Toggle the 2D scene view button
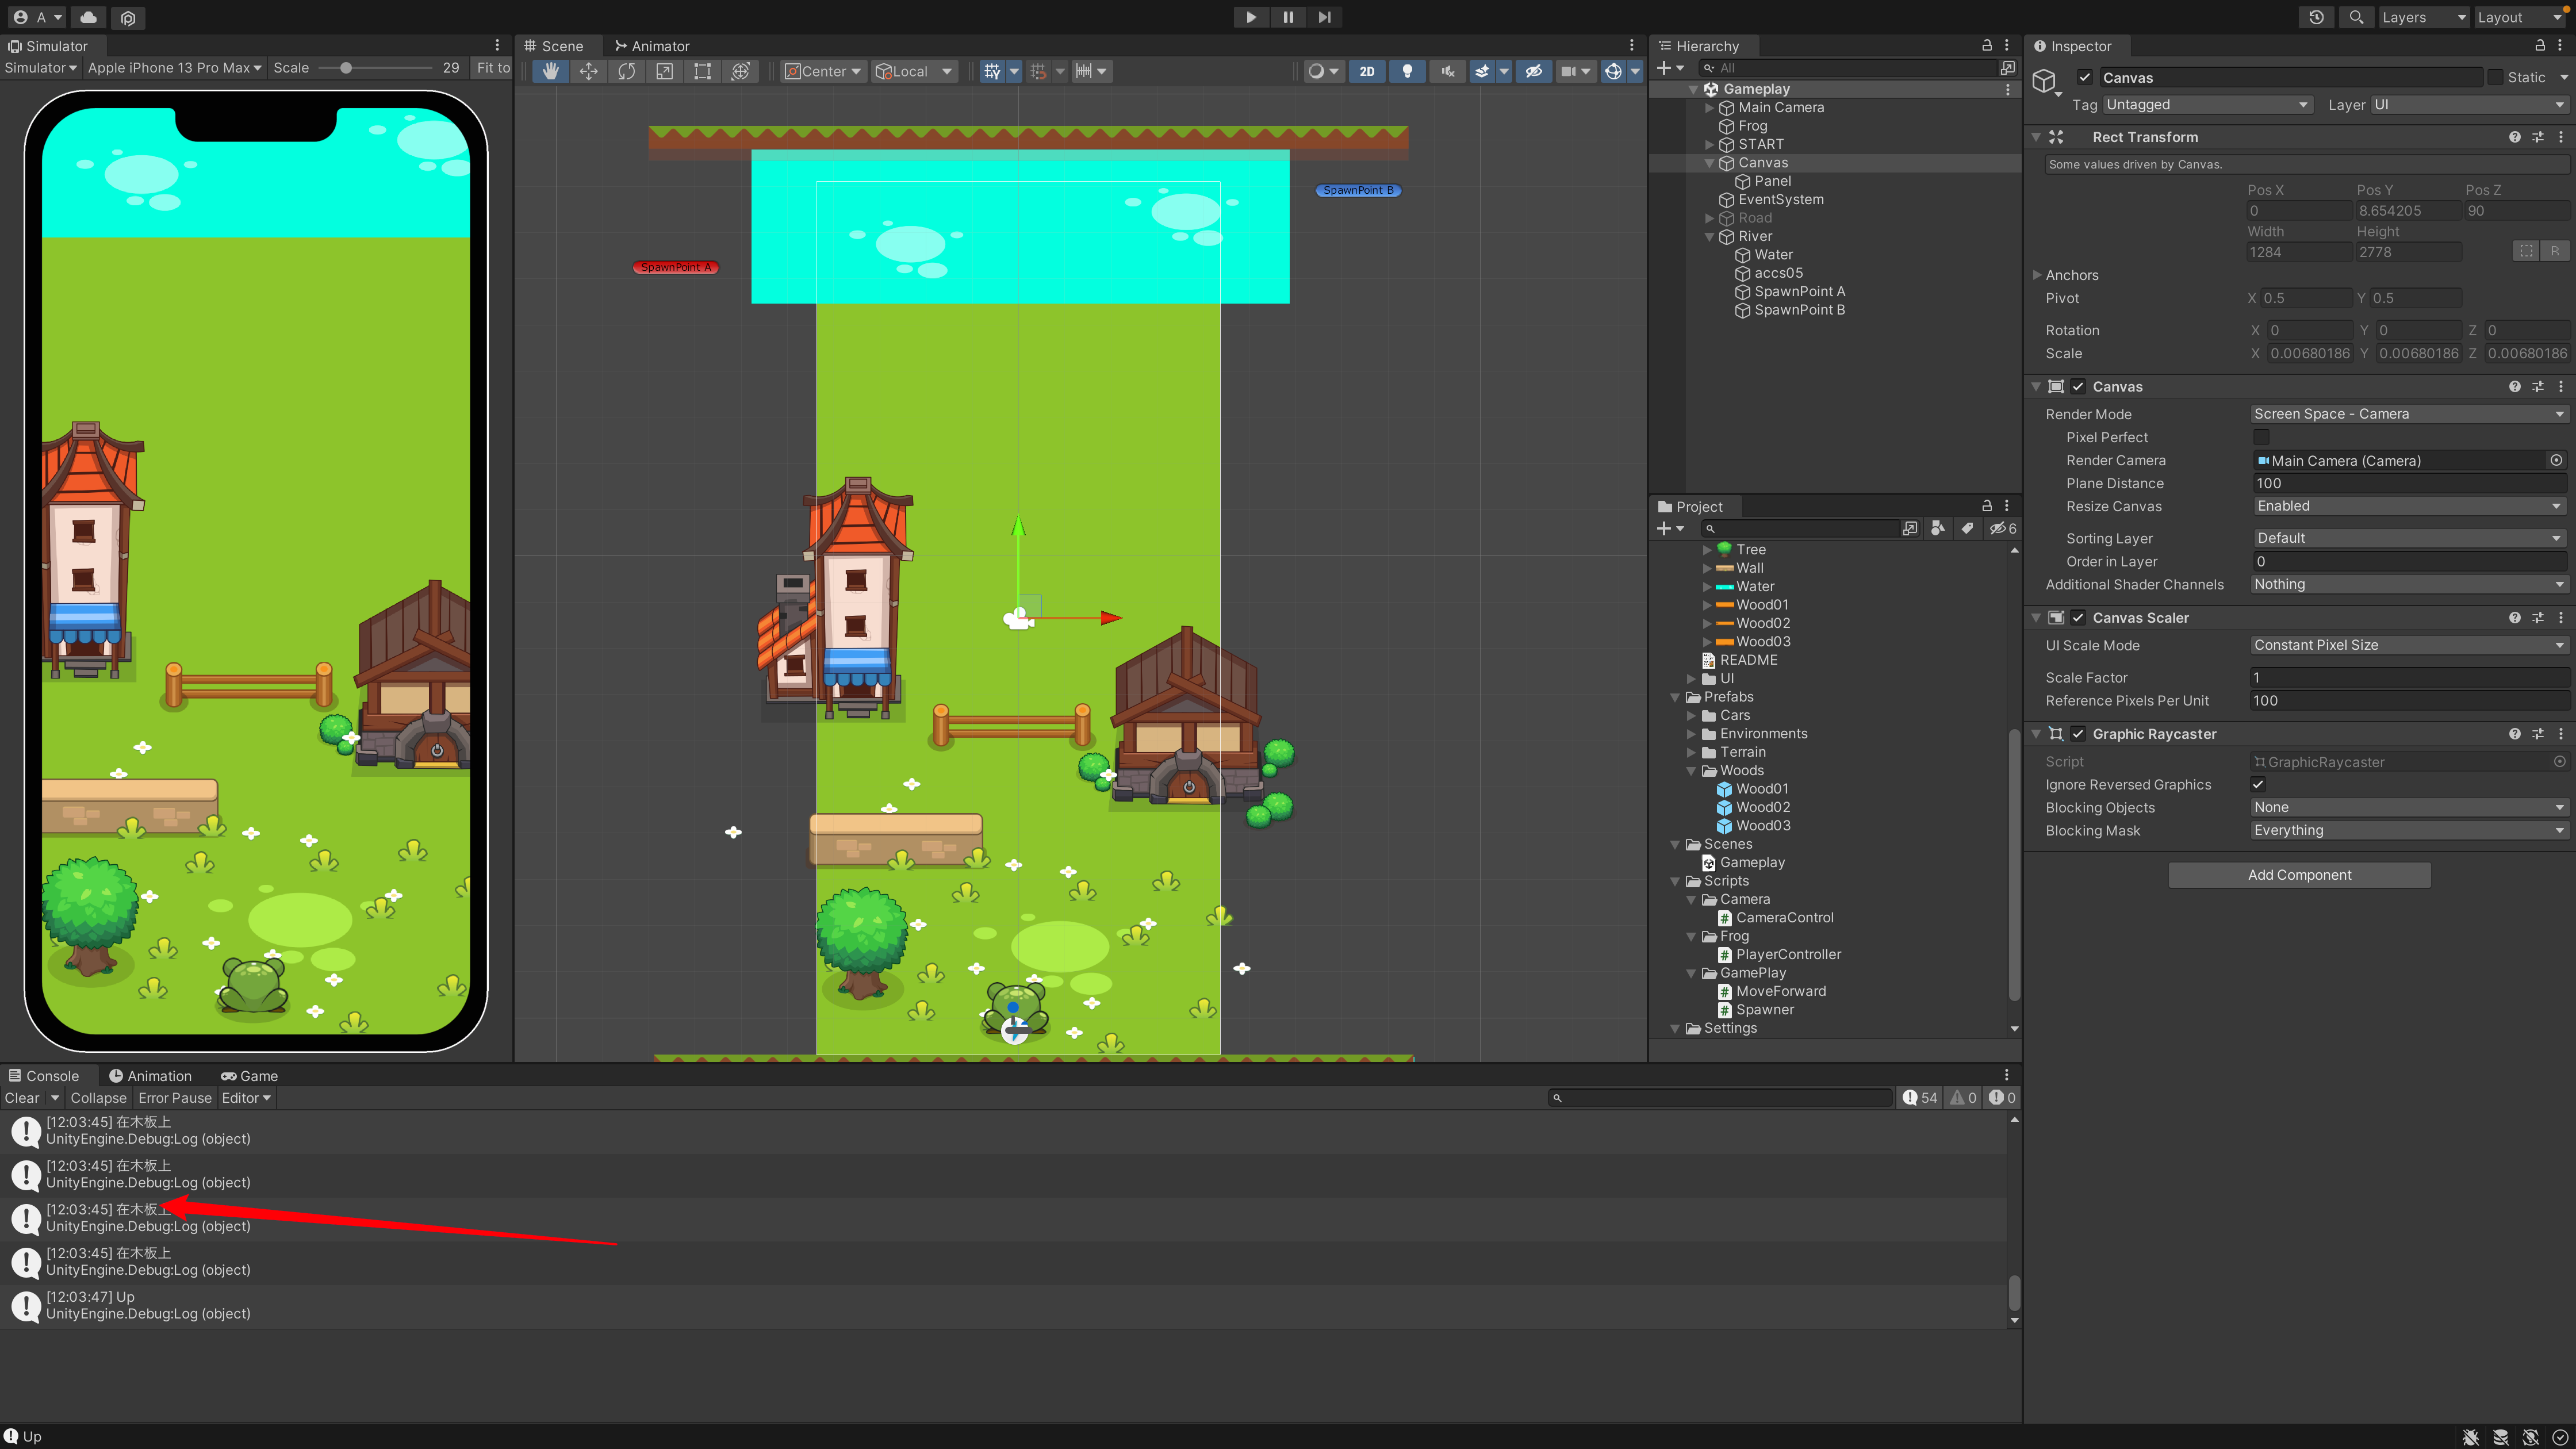Image resolution: width=2576 pixels, height=1449 pixels. coord(1367,71)
